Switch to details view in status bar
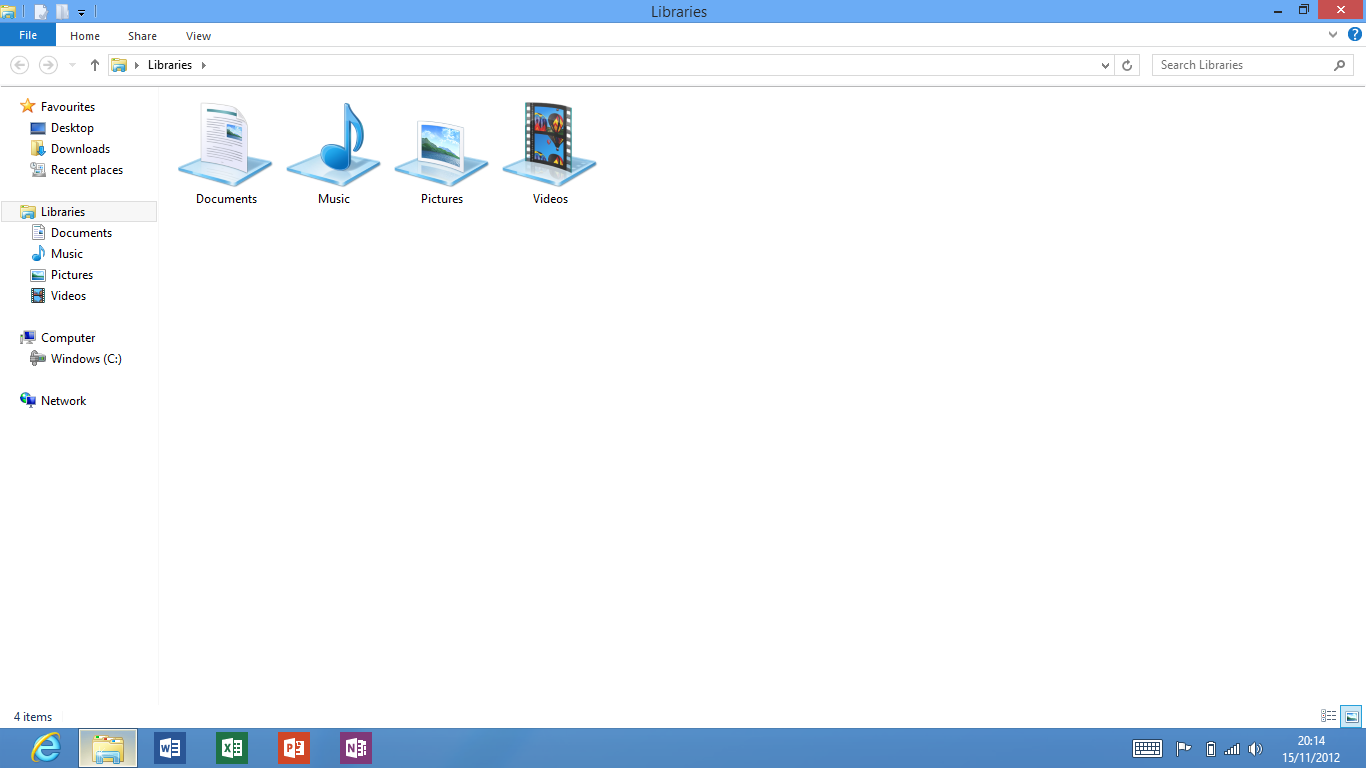This screenshot has height=768, width=1366. pyautogui.click(x=1329, y=716)
